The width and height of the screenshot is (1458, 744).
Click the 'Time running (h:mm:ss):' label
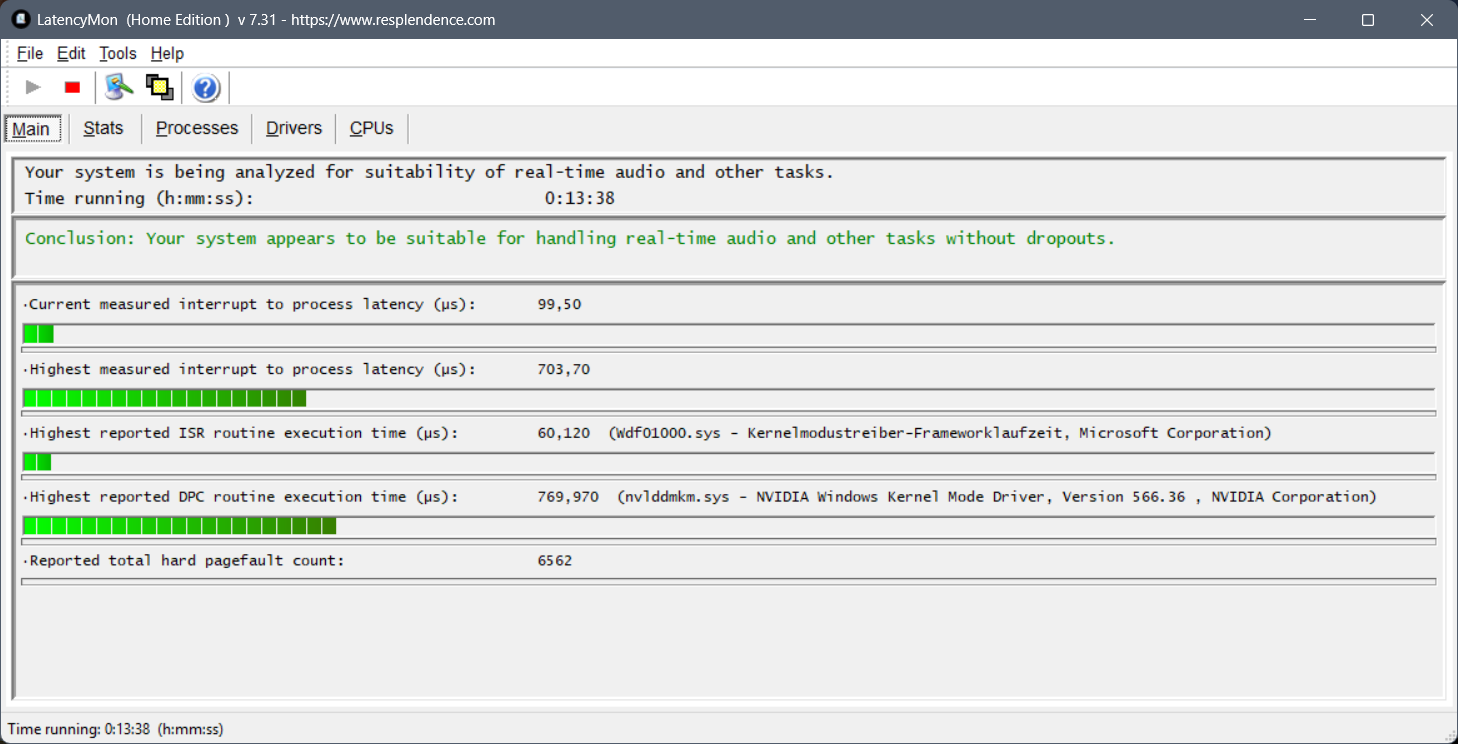140,198
